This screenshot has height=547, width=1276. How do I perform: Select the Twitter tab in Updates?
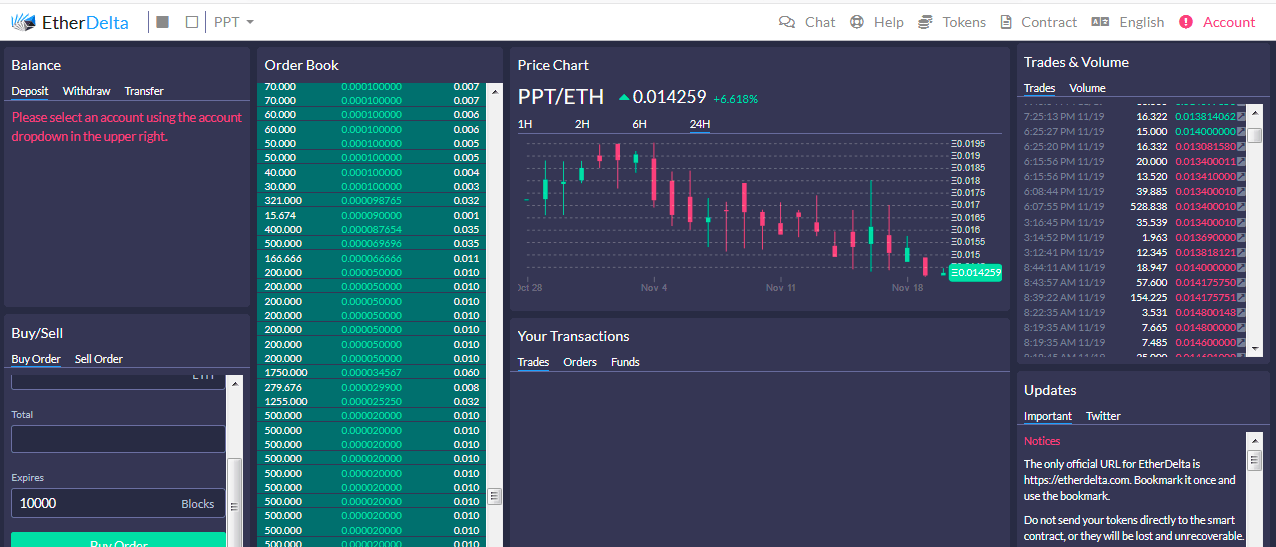(1103, 416)
